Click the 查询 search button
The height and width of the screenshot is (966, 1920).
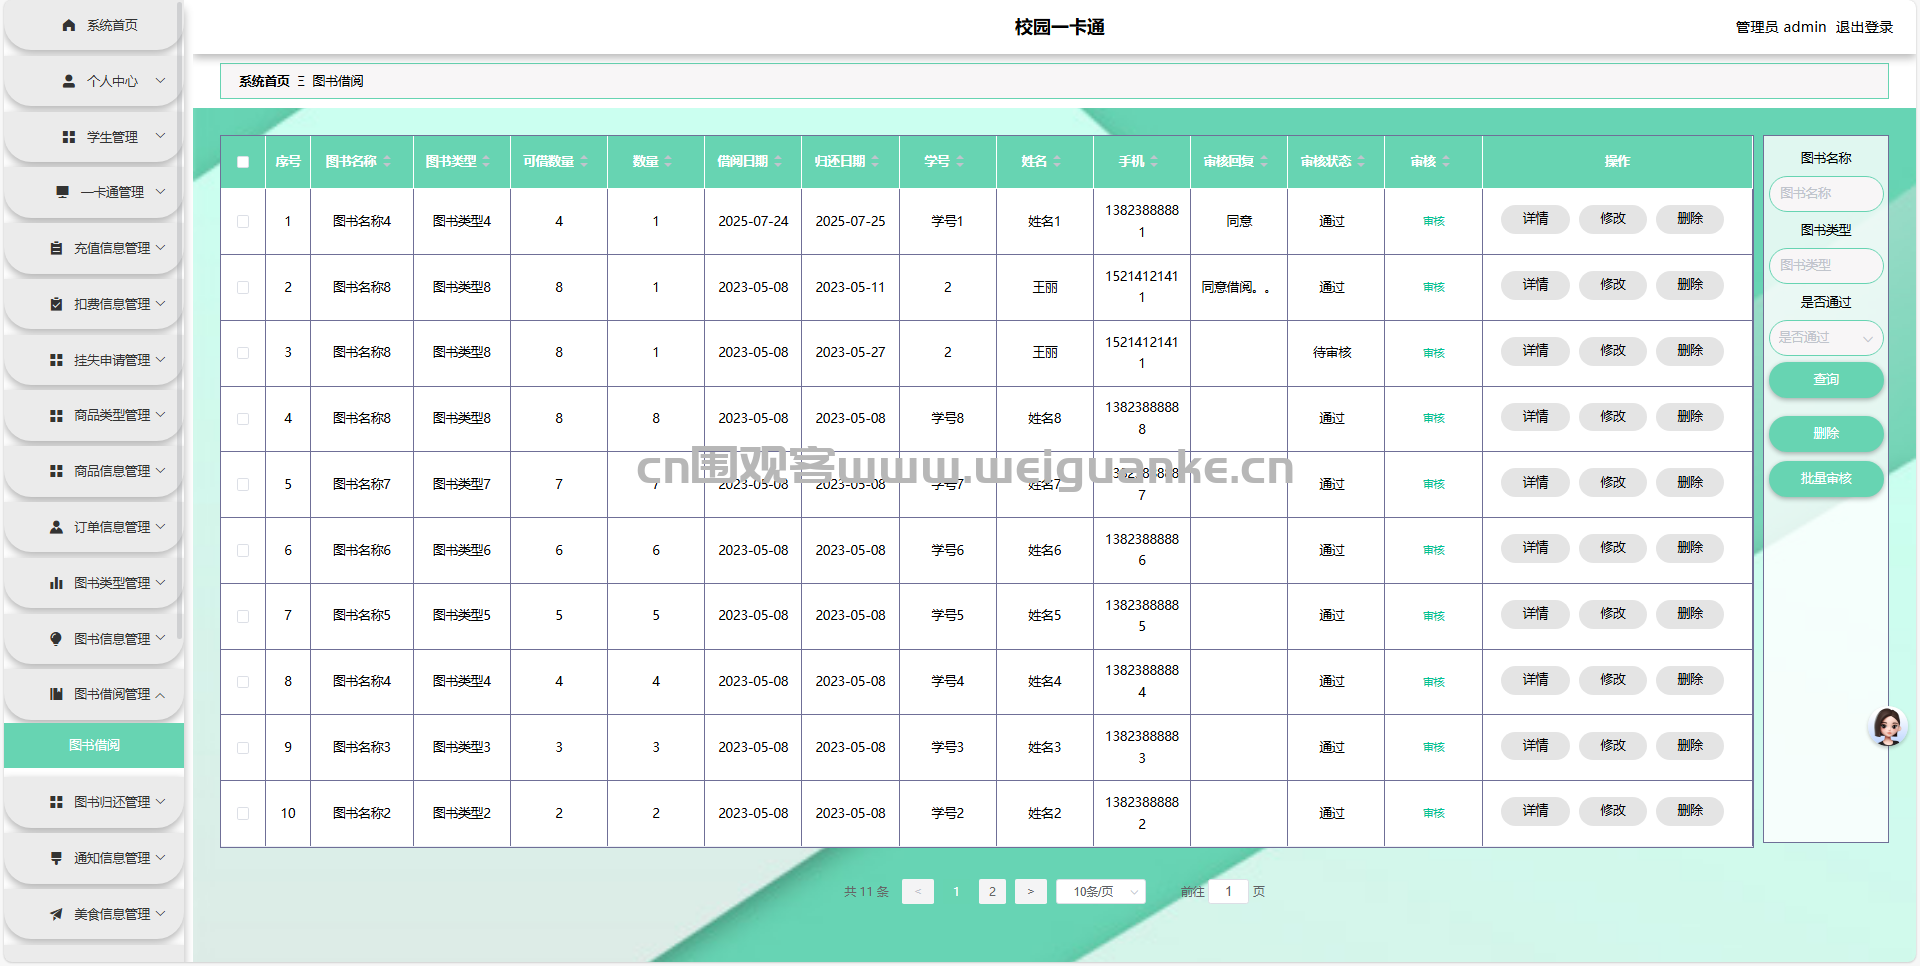coord(1826,380)
